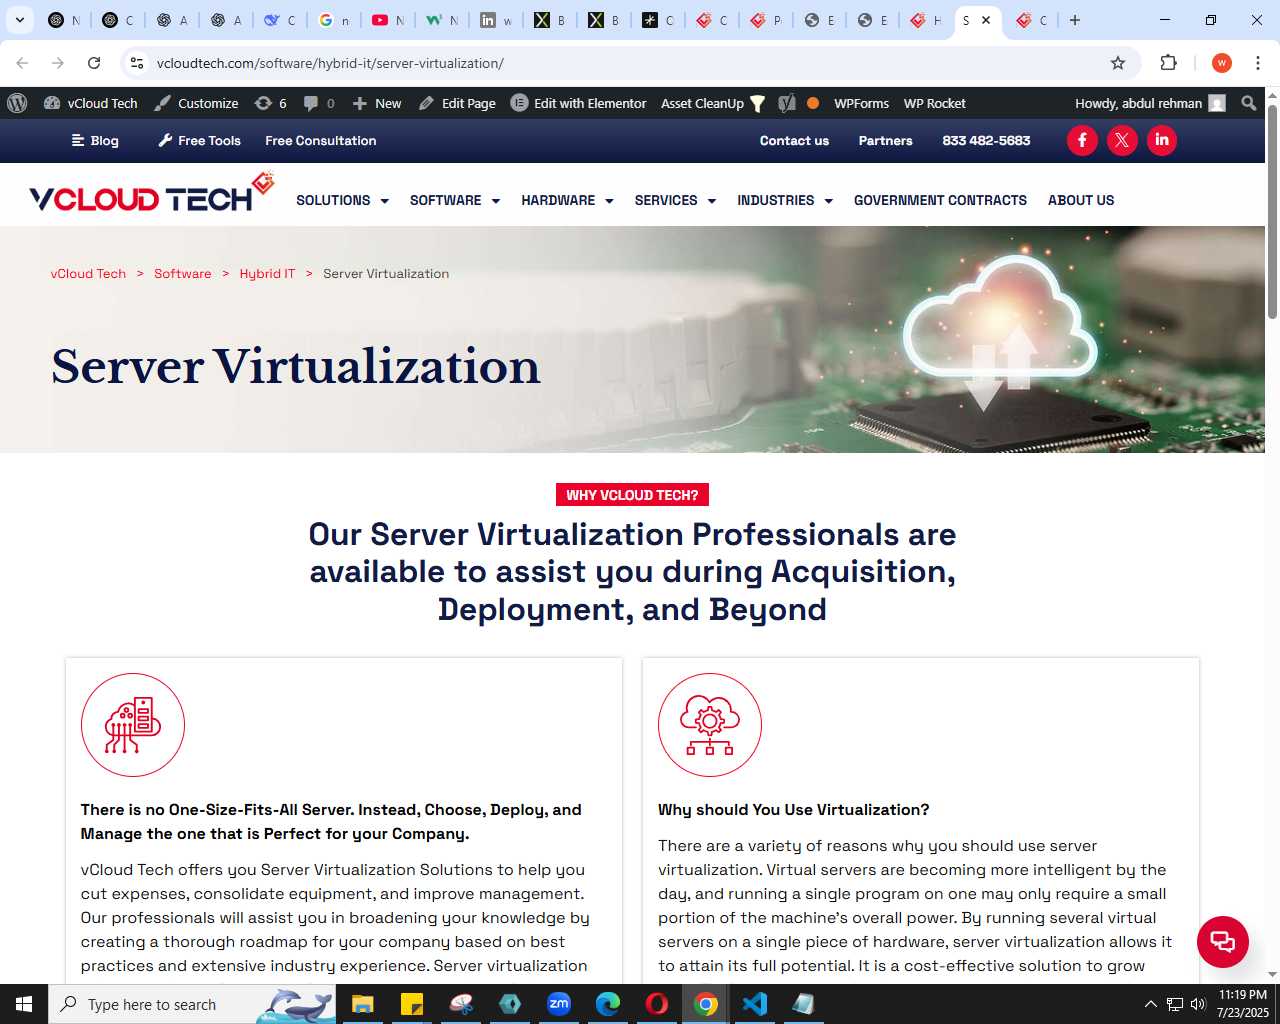Switch to the LinkedIn tab
The image size is (1280, 1024).
[x=496, y=20]
